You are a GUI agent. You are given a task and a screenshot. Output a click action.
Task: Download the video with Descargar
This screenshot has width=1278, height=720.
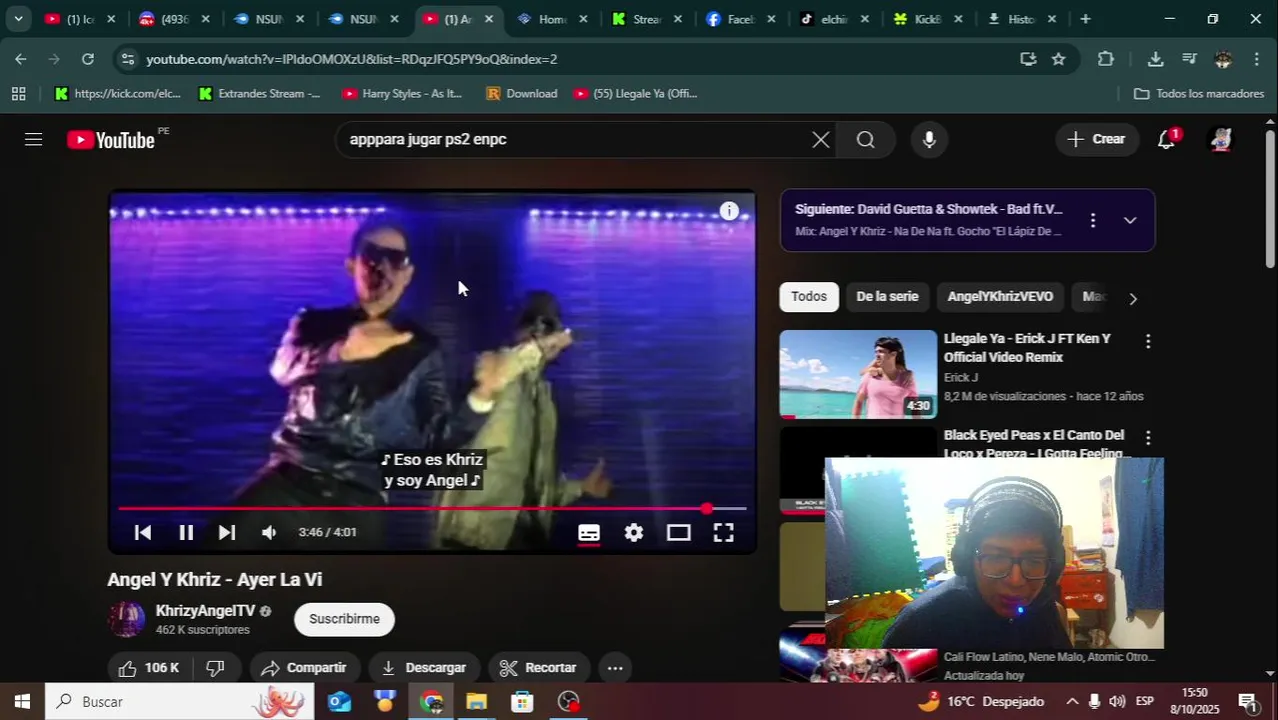click(424, 668)
